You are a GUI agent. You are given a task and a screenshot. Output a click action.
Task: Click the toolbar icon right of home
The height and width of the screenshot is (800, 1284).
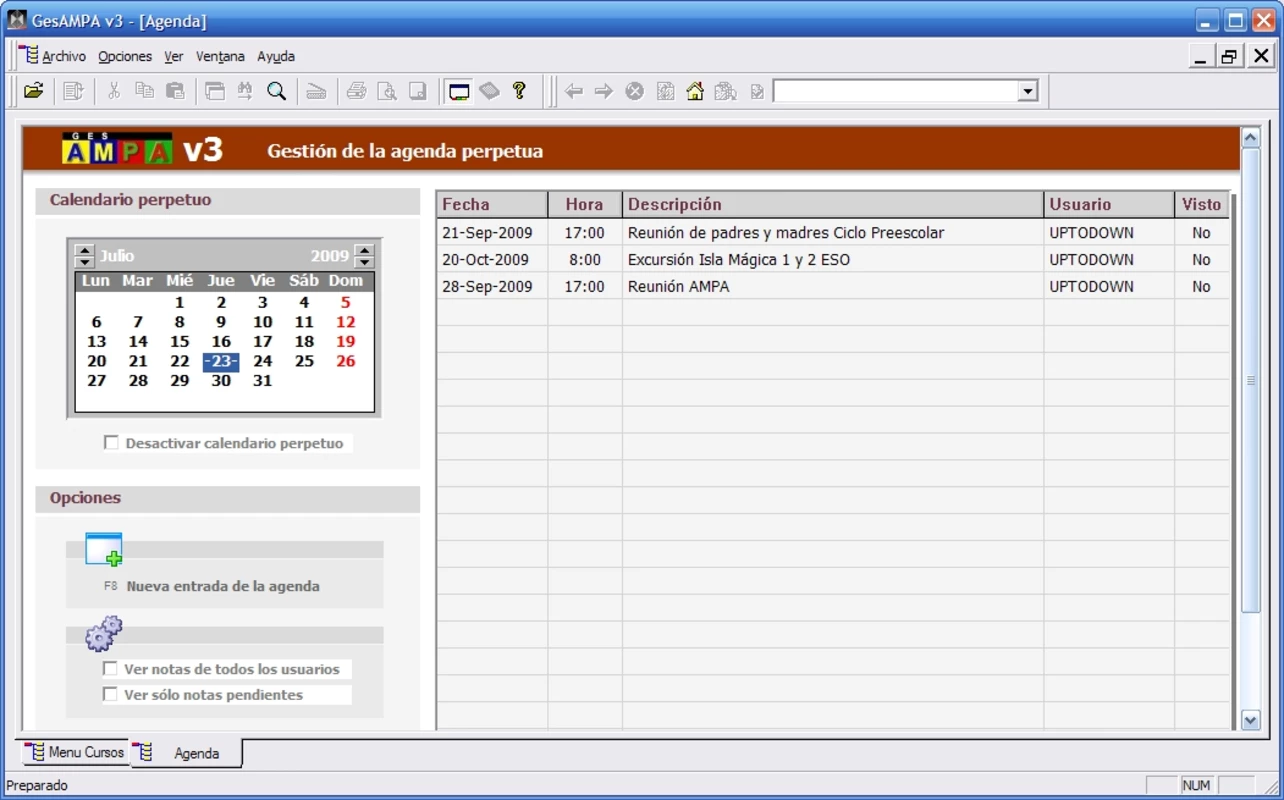coord(726,91)
